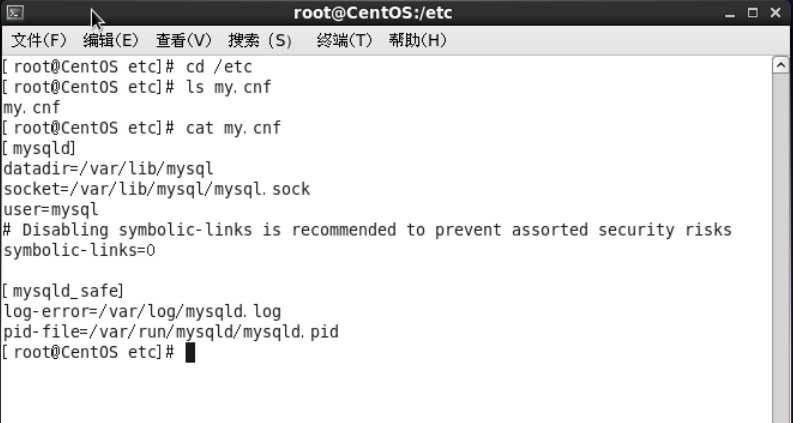
Task: Click the scrollbar up arrow
Action: pos(780,66)
